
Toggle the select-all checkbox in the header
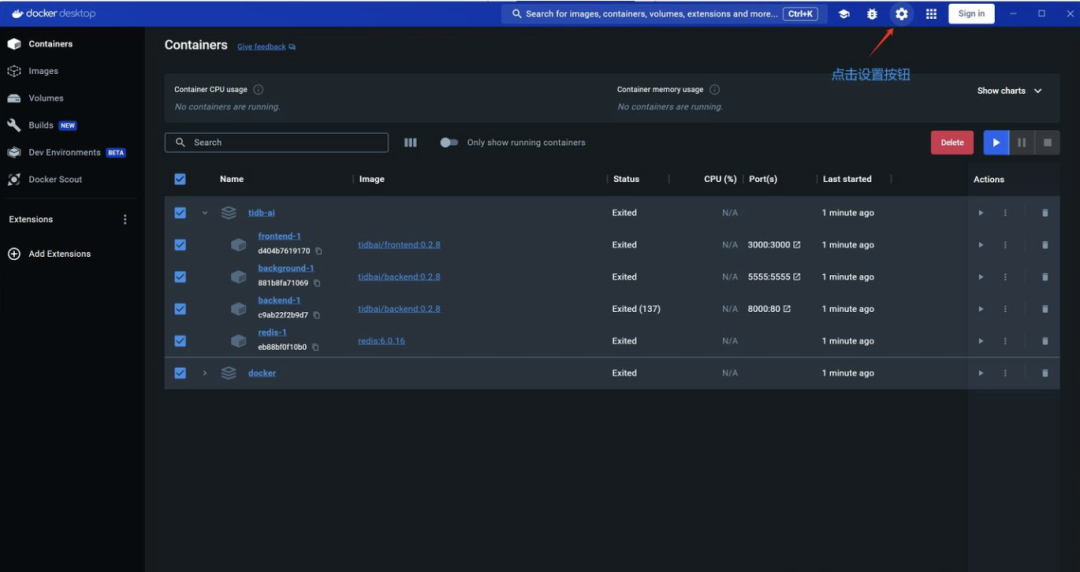(180, 179)
